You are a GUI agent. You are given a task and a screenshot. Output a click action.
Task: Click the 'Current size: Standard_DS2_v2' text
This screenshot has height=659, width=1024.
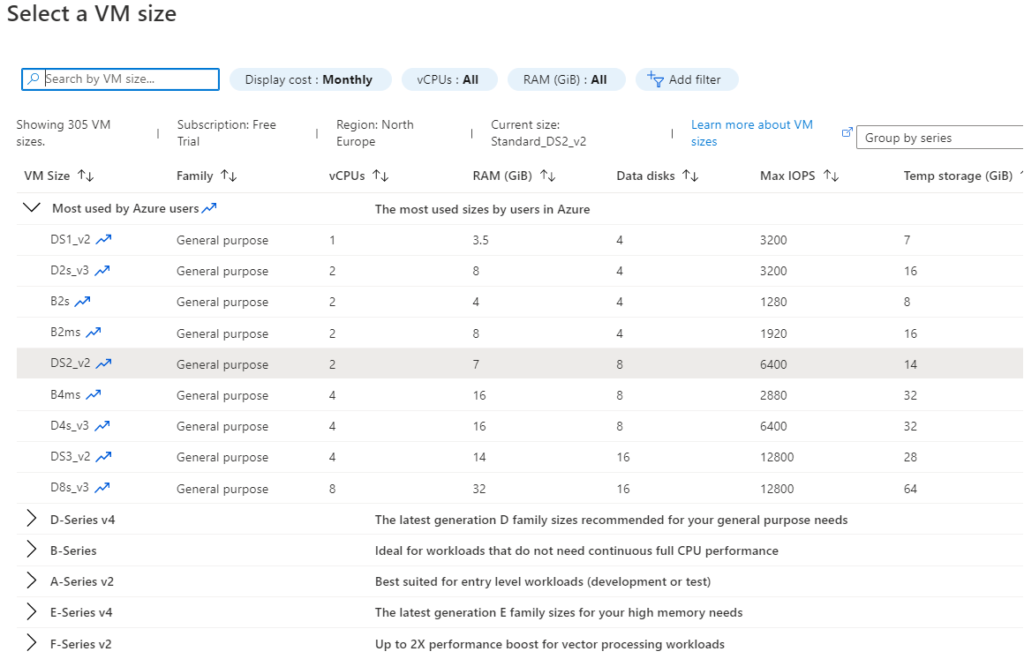click(539, 133)
